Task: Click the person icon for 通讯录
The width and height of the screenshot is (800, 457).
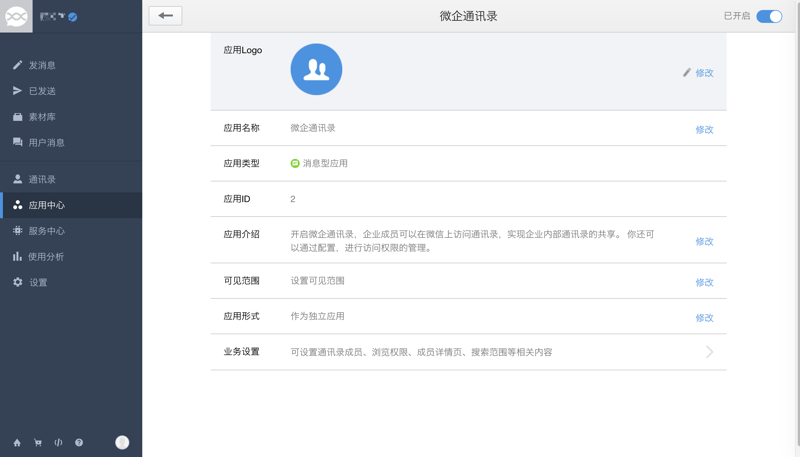Action: click(17, 179)
